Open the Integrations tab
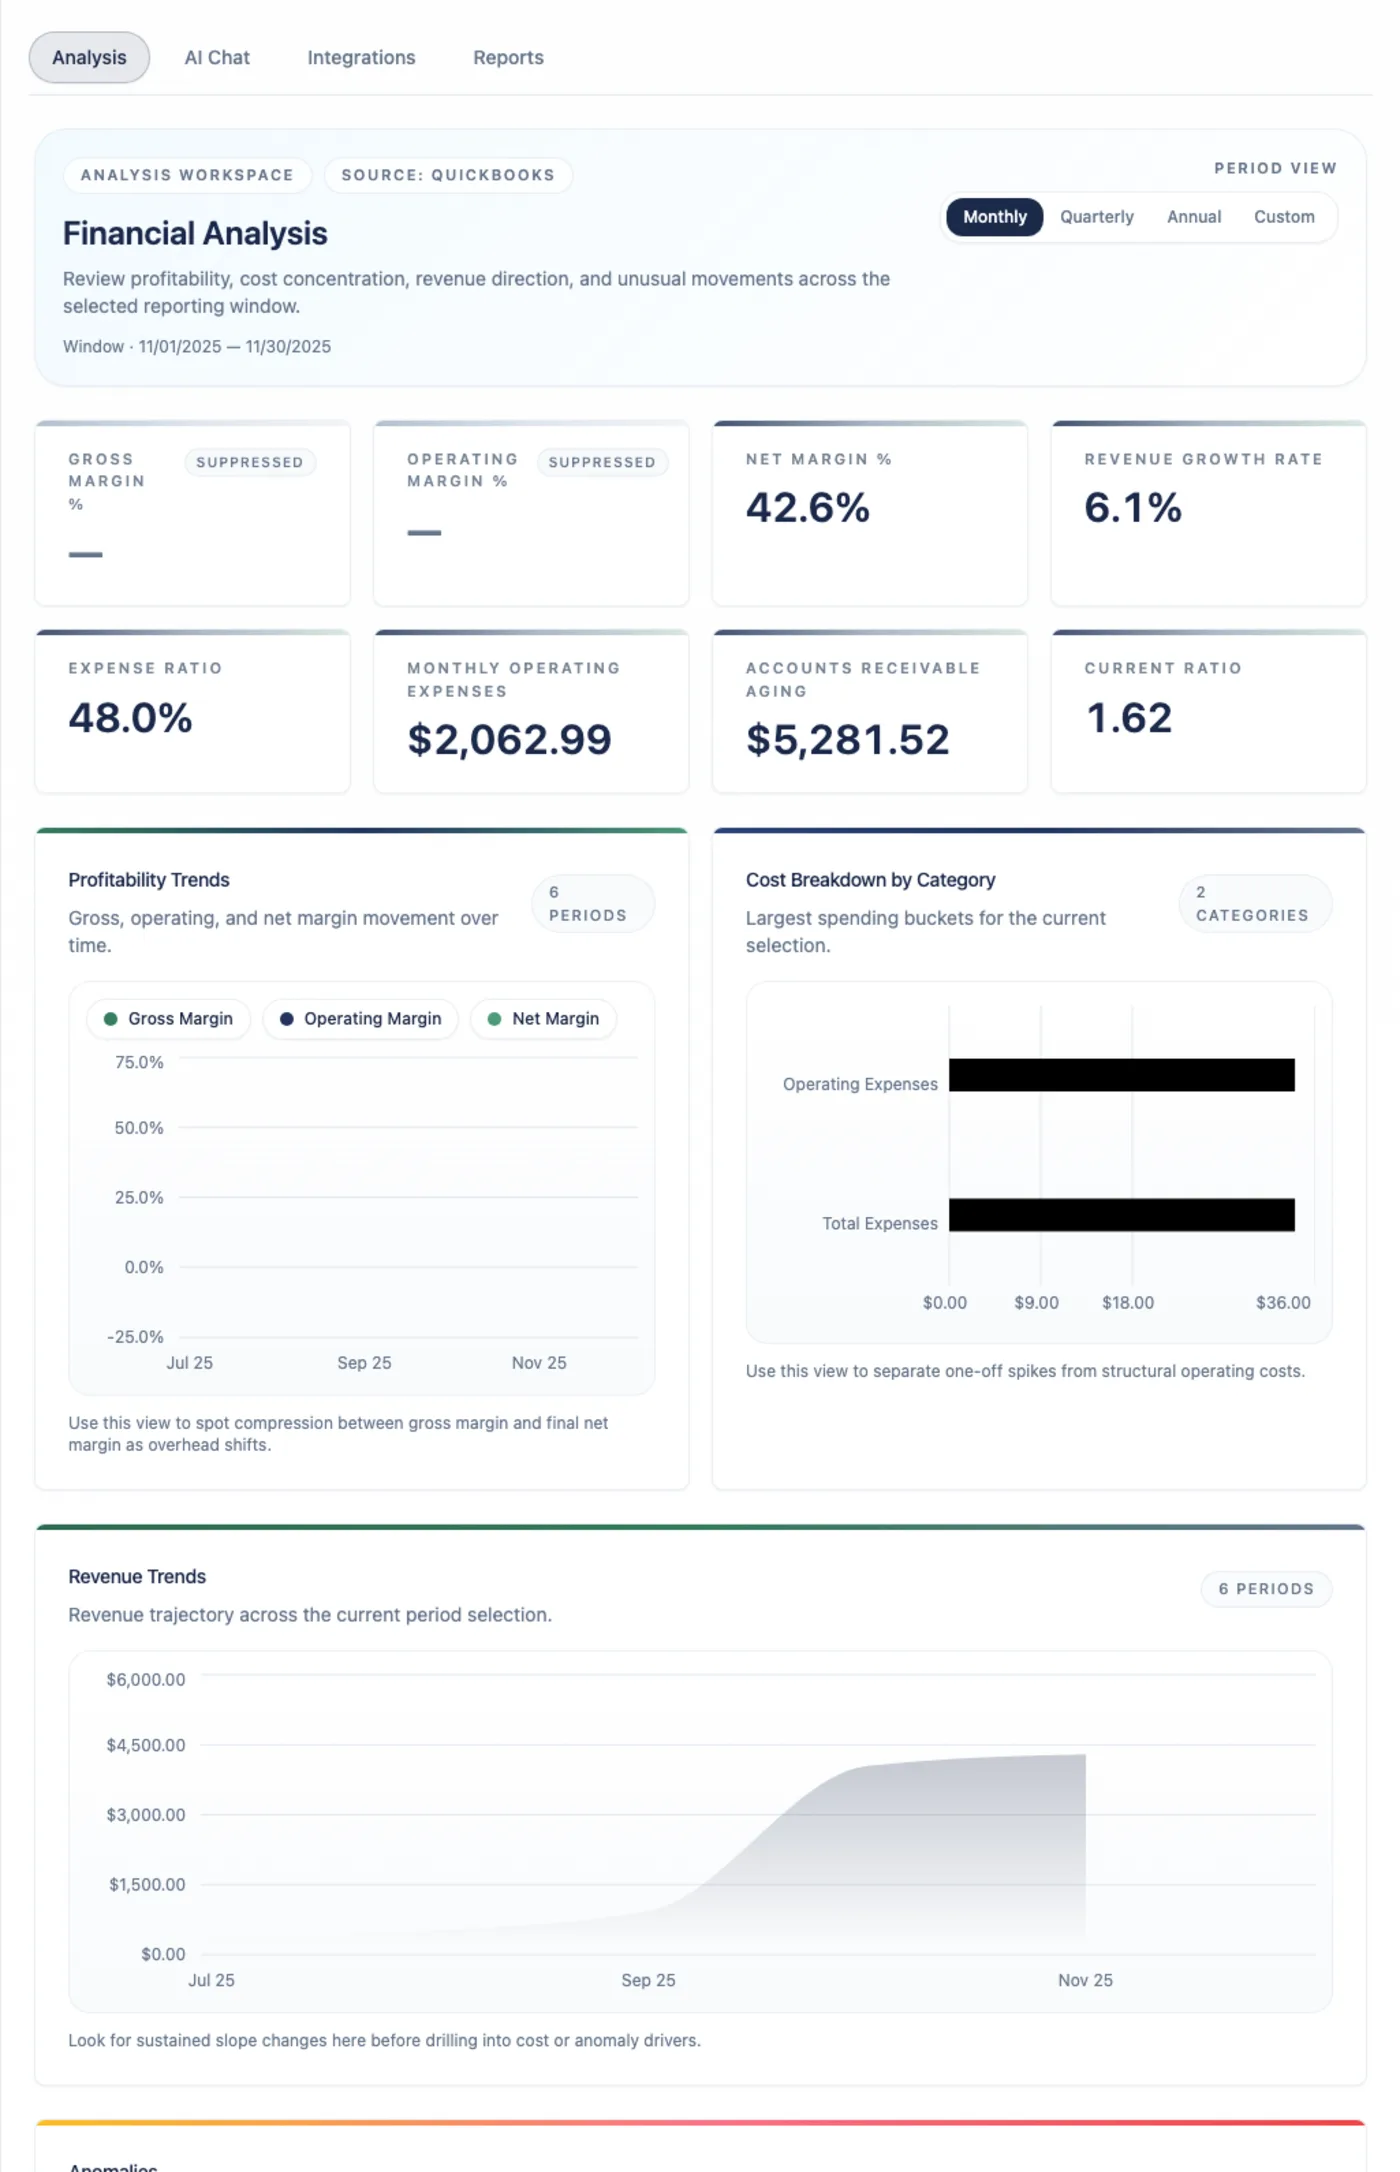 click(x=361, y=58)
